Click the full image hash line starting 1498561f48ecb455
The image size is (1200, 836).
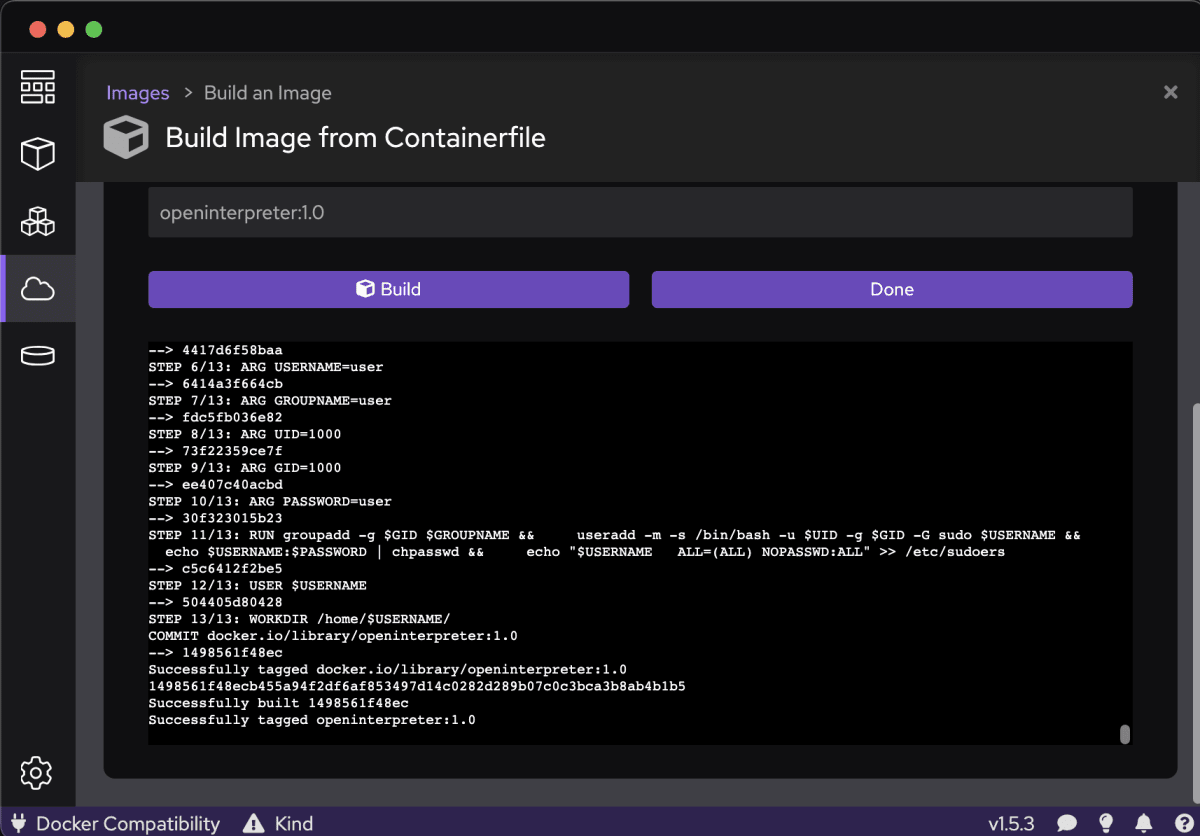pos(417,686)
